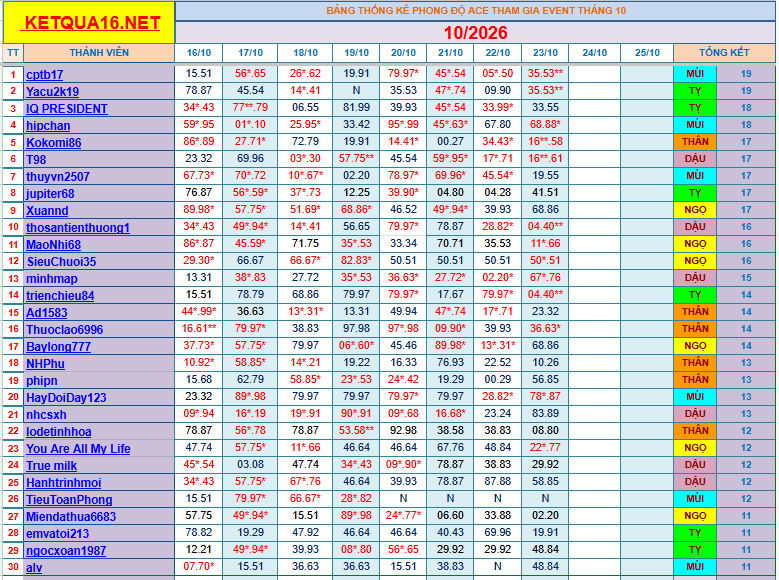This screenshot has width=779, height=580.
Task: Click the alv member link
Action: click(x=34, y=568)
